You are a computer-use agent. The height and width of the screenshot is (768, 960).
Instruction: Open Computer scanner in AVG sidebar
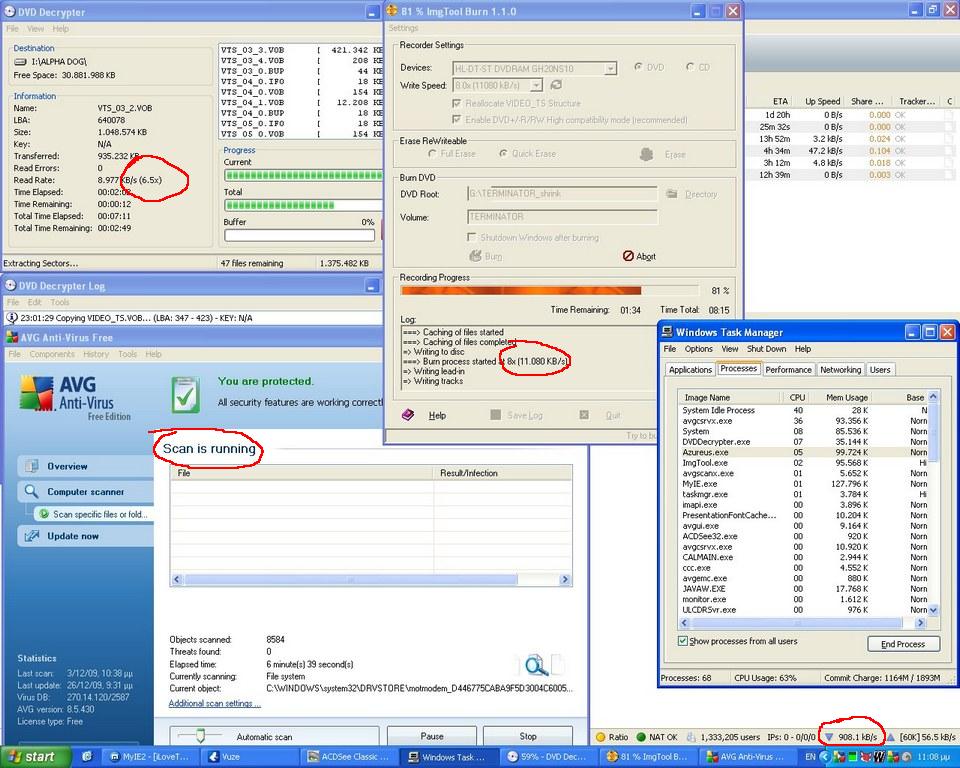coord(85,491)
